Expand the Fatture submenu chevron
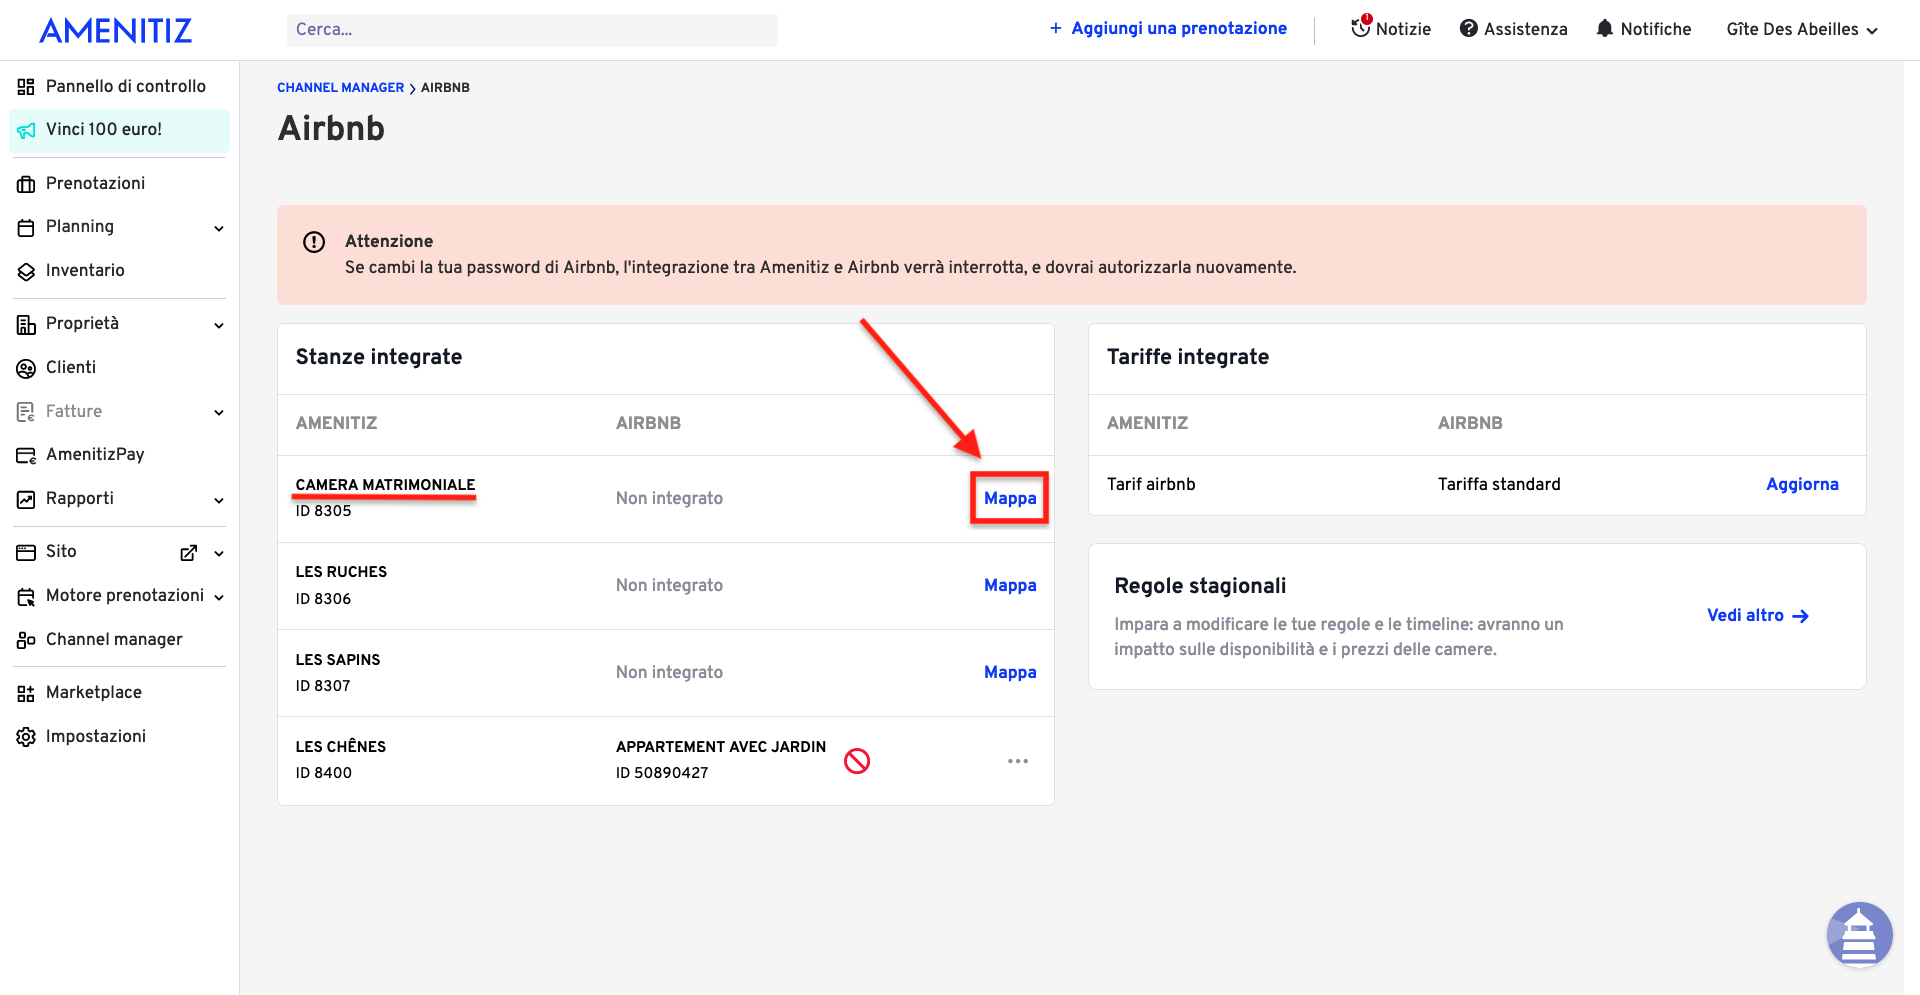Viewport: 1920px width, 995px height. click(219, 412)
